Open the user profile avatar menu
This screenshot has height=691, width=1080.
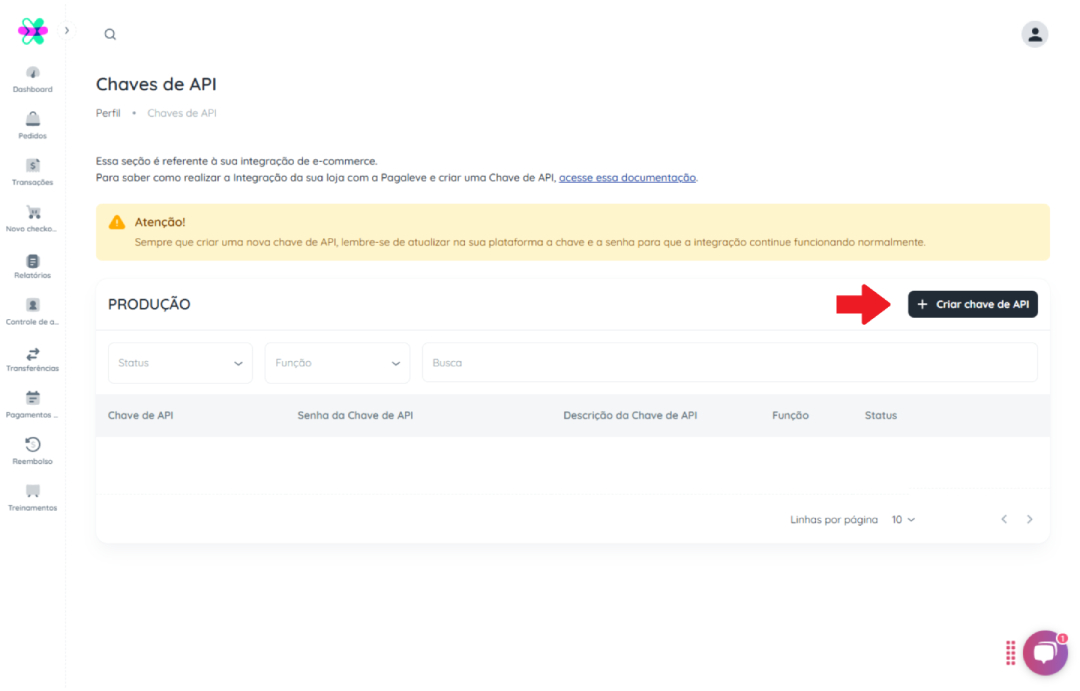[x=1034, y=34]
